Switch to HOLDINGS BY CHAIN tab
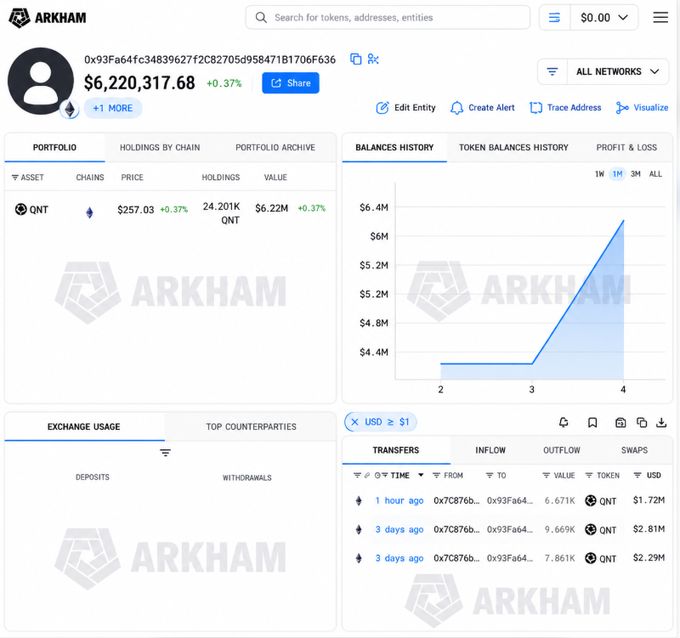This screenshot has height=638, width=680. point(160,147)
